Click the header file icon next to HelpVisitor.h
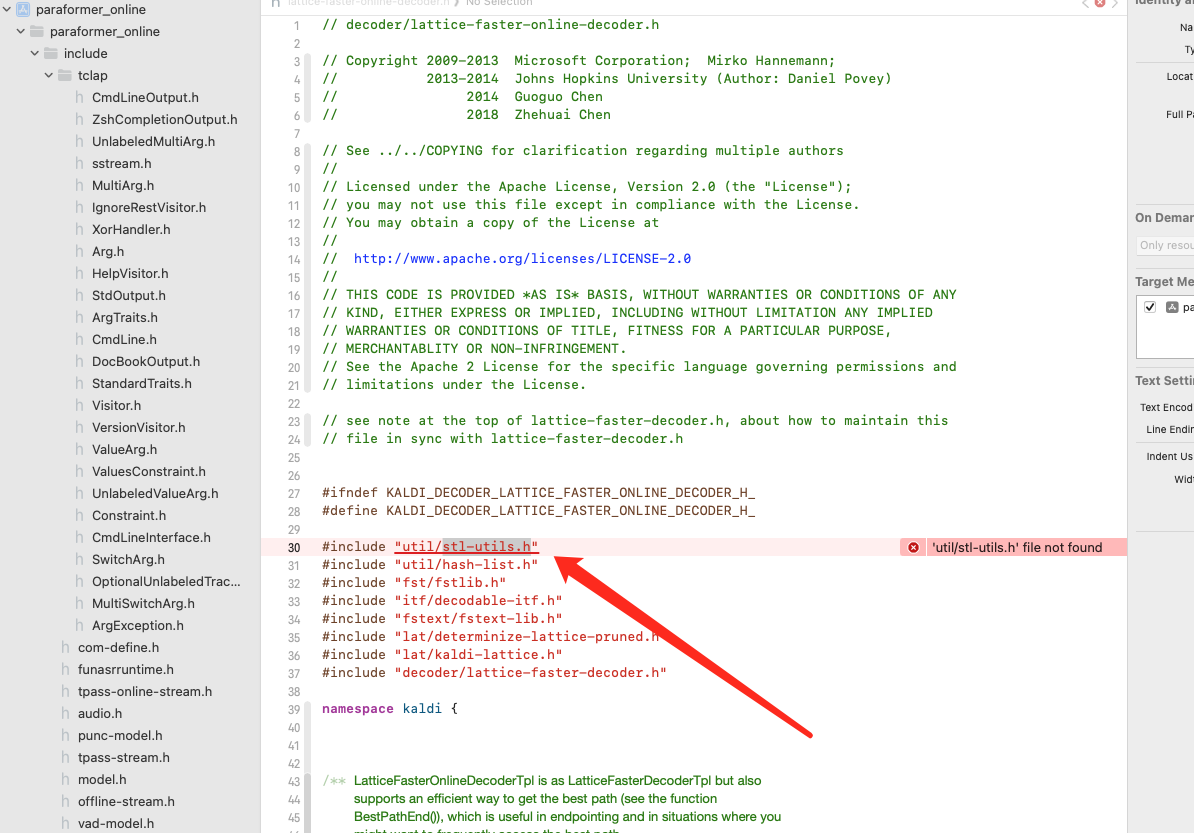The height and width of the screenshot is (833, 1194). coord(79,274)
